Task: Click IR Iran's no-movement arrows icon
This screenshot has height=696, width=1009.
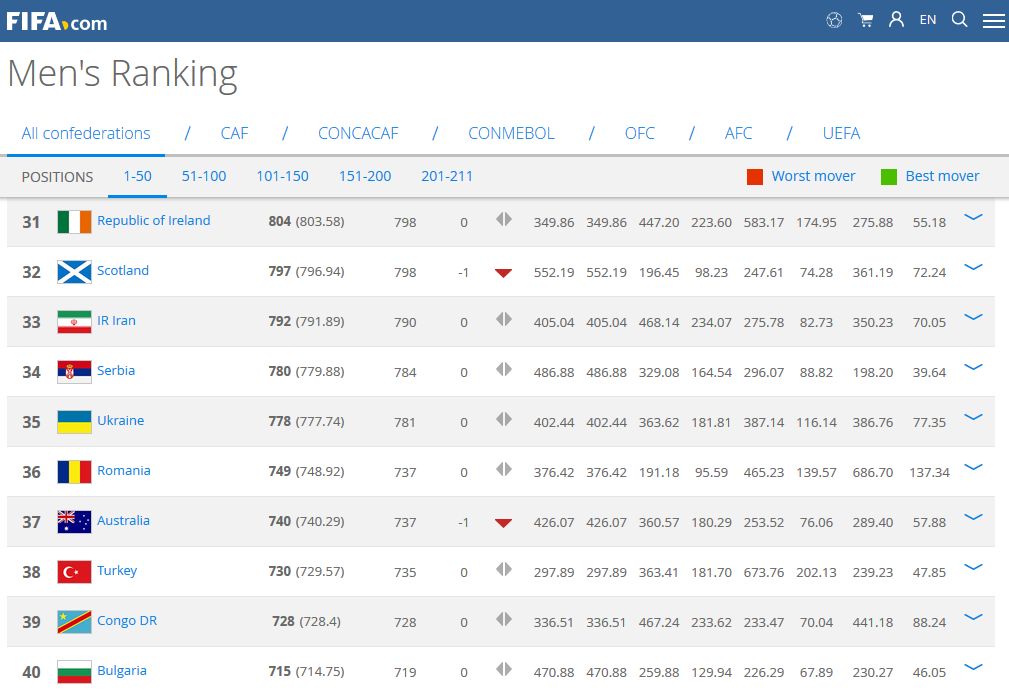Action: [504, 319]
